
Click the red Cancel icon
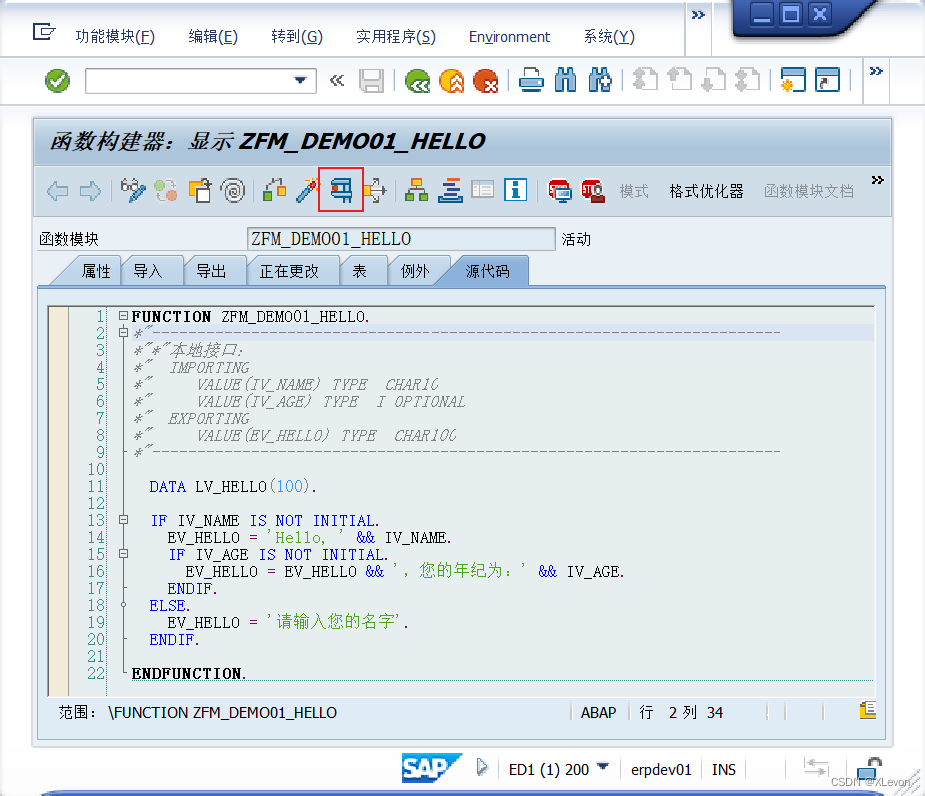pos(486,80)
